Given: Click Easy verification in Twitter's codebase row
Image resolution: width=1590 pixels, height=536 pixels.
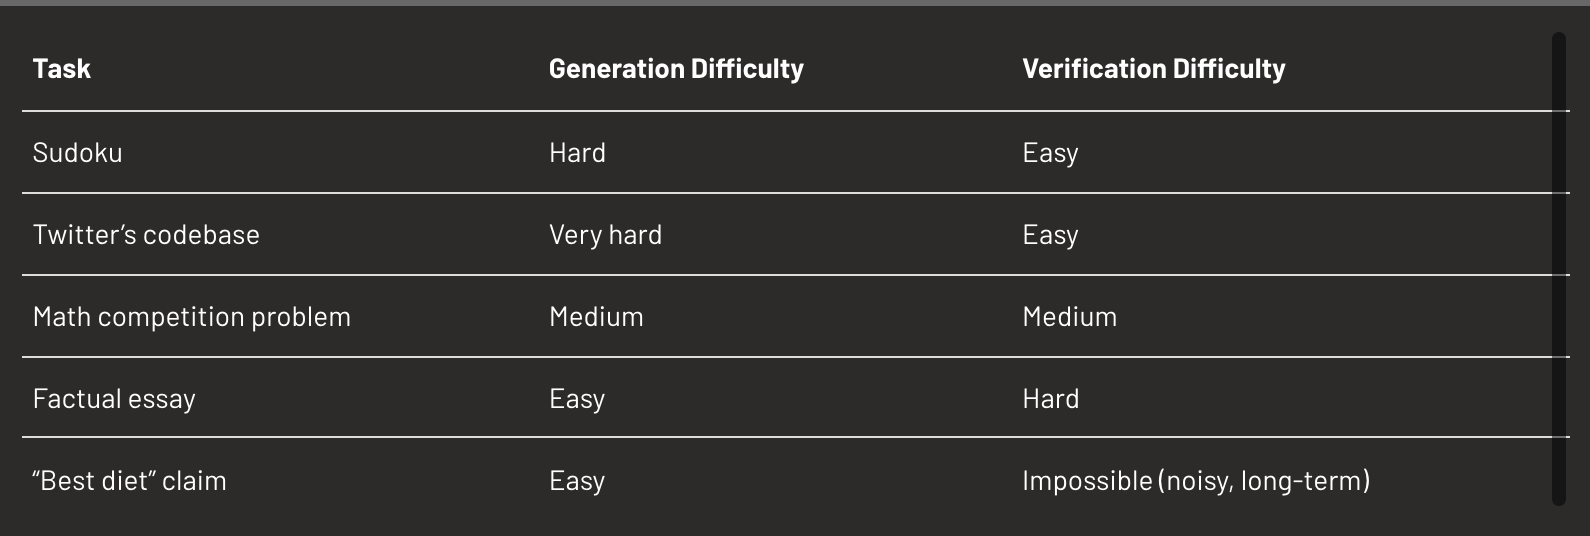Looking at the screenshot, I should pos(1050,235).
